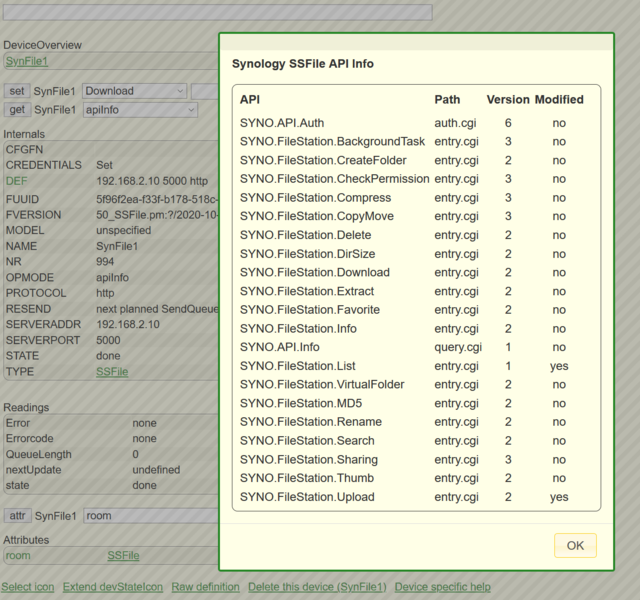Open the apiInfo get dropdown
Screen dimensions: 640x600
(140, 110)
